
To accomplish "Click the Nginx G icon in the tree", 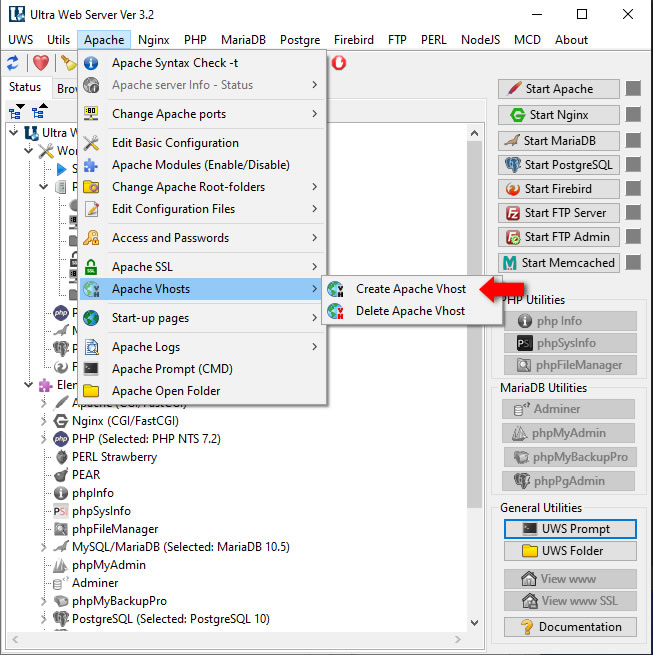I will (x=61, y=421).
